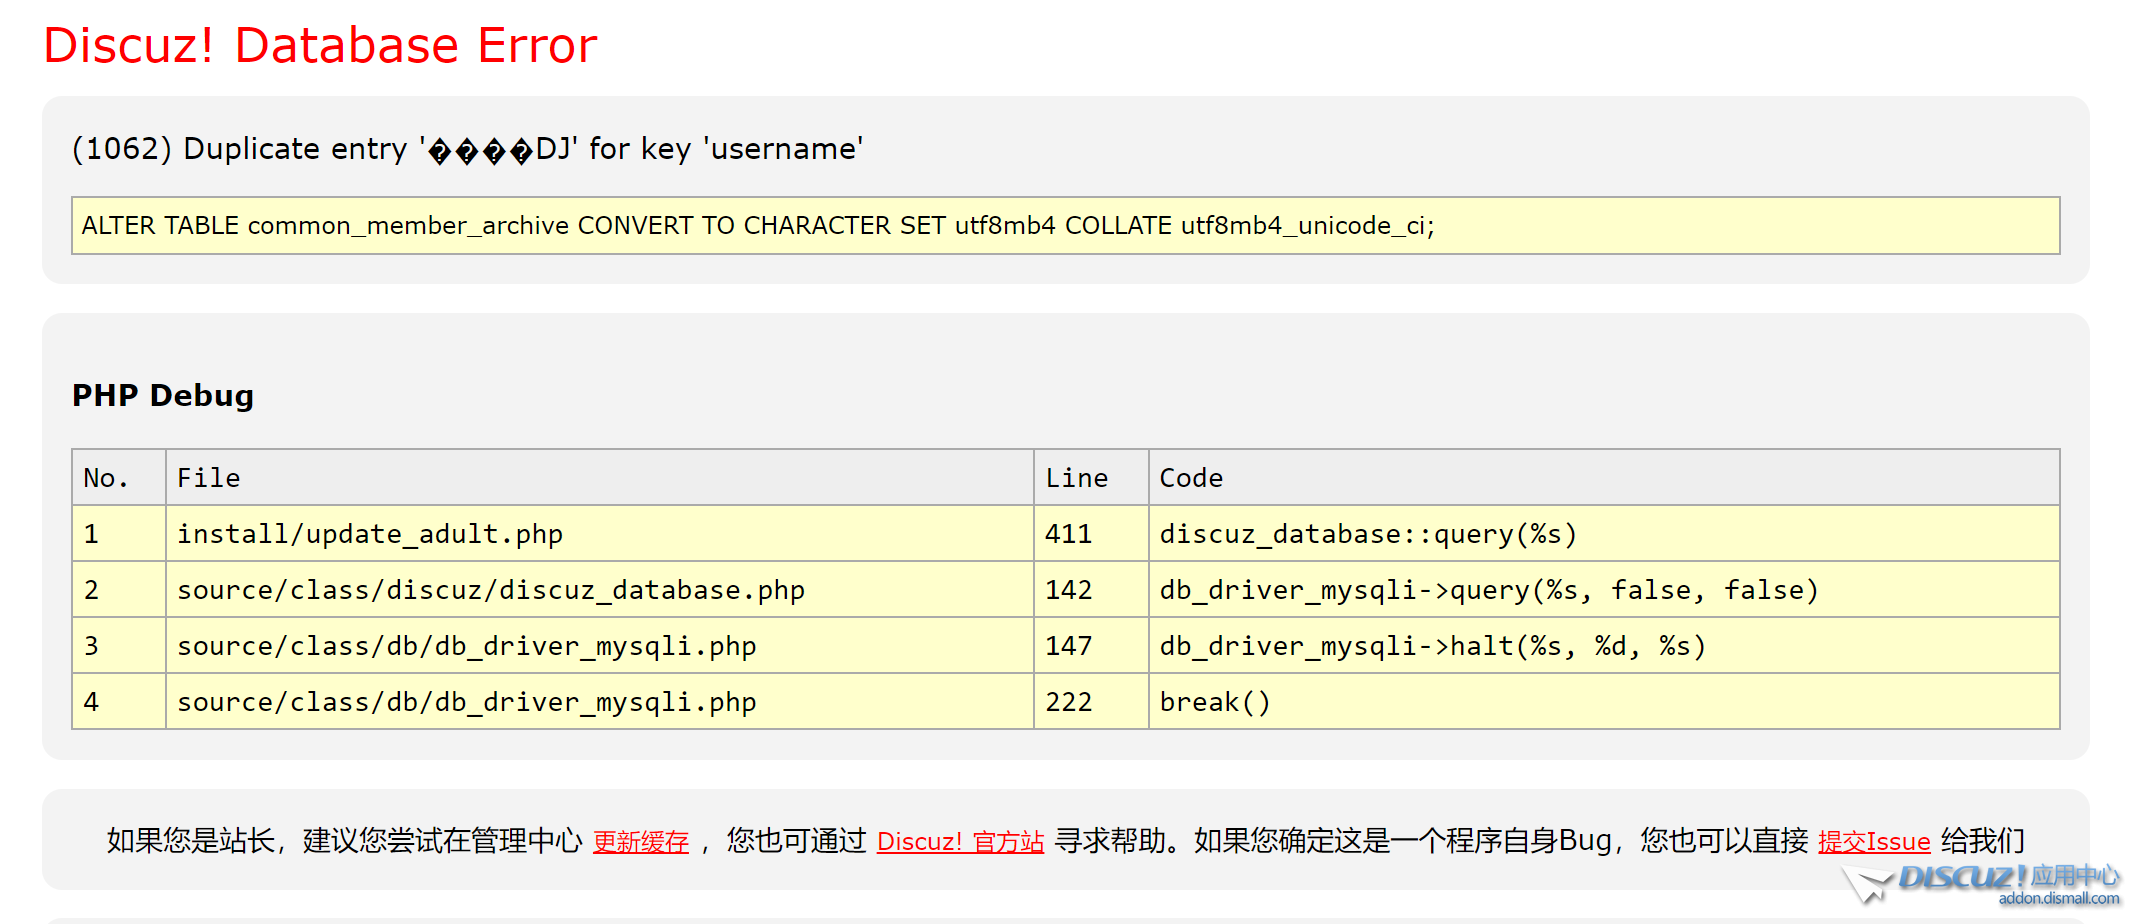Viewport: 2138px width, 924px height.
Task: Select the discuz_database.php file path cell
Action: [490, 590]
